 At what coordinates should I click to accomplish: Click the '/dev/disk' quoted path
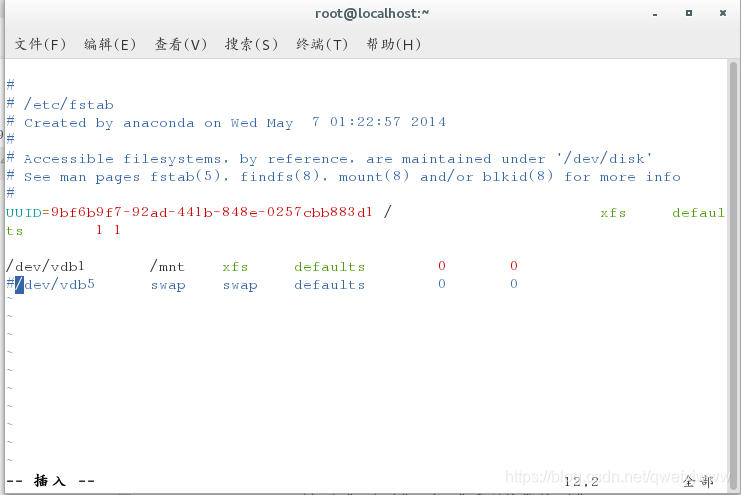(604, 158)
